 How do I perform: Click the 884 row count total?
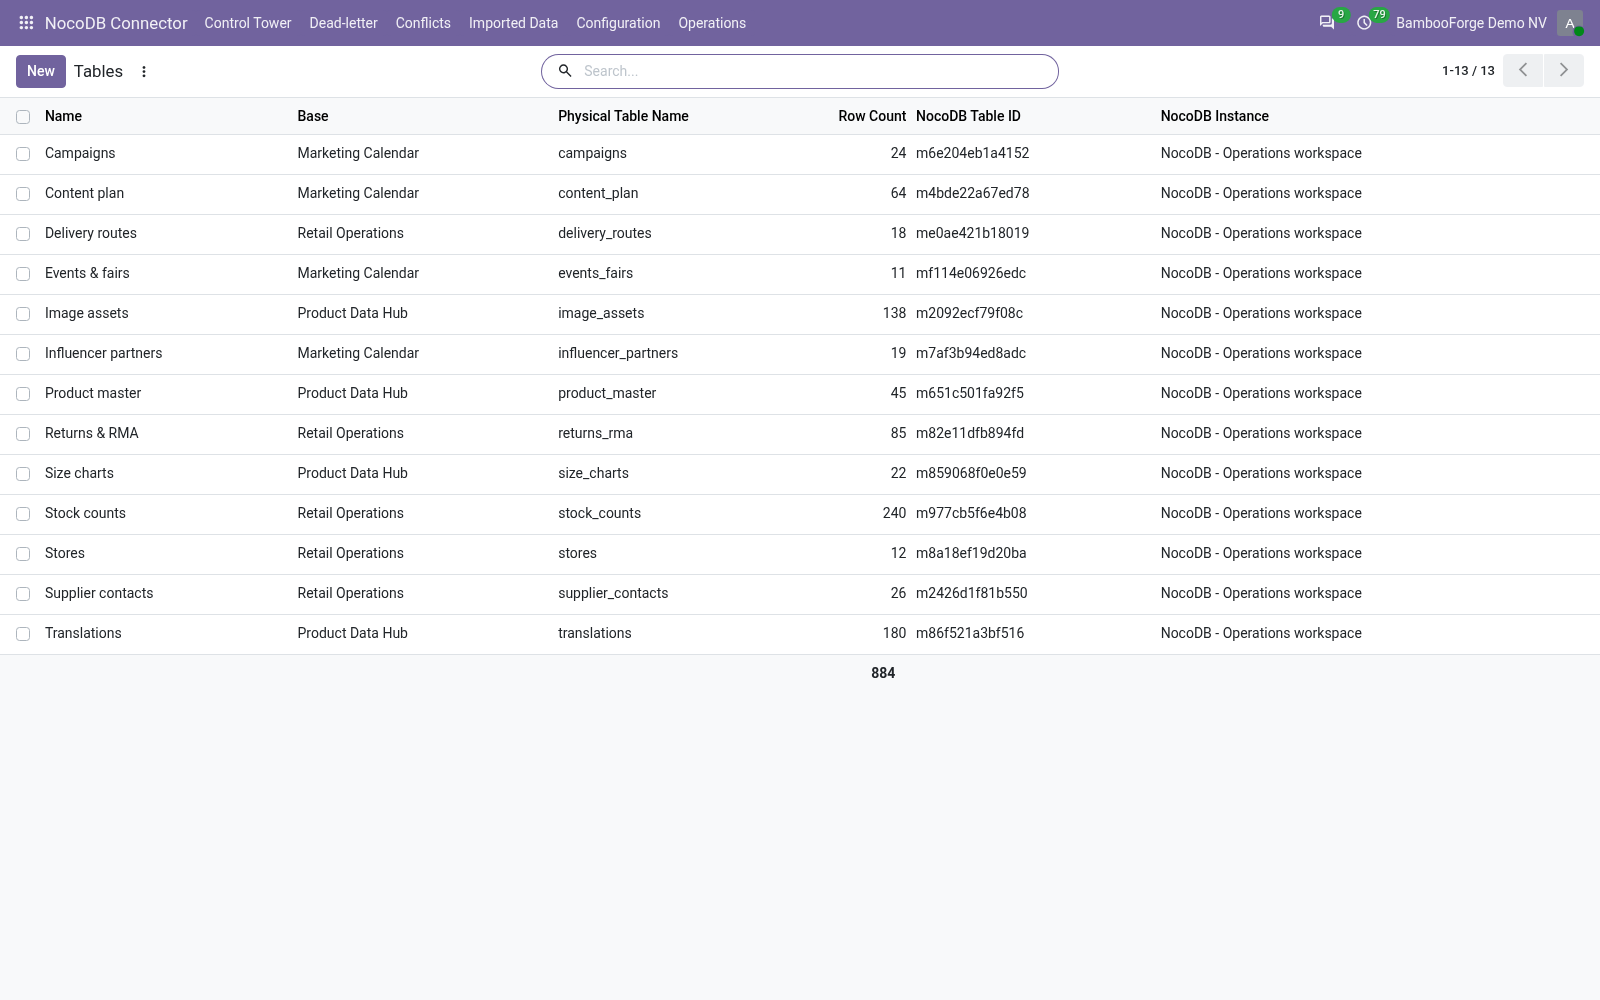click(883, 673)
